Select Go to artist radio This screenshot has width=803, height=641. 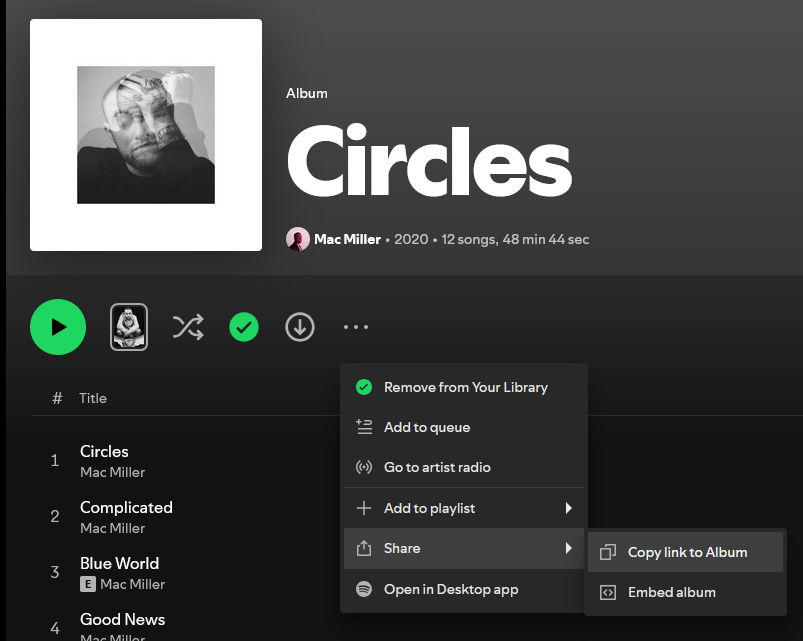pos(464,467)
